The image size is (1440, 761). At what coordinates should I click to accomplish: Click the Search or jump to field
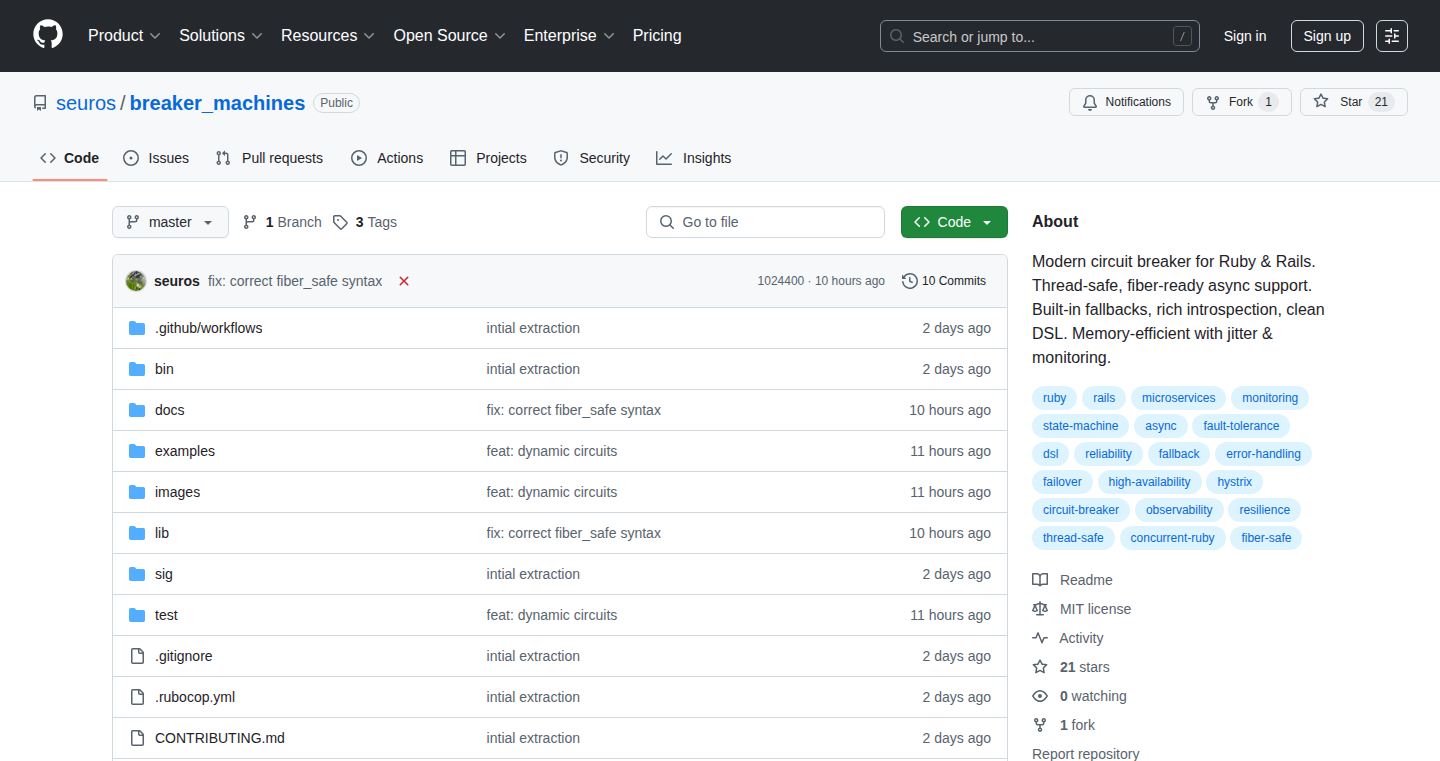(1040, 36)
